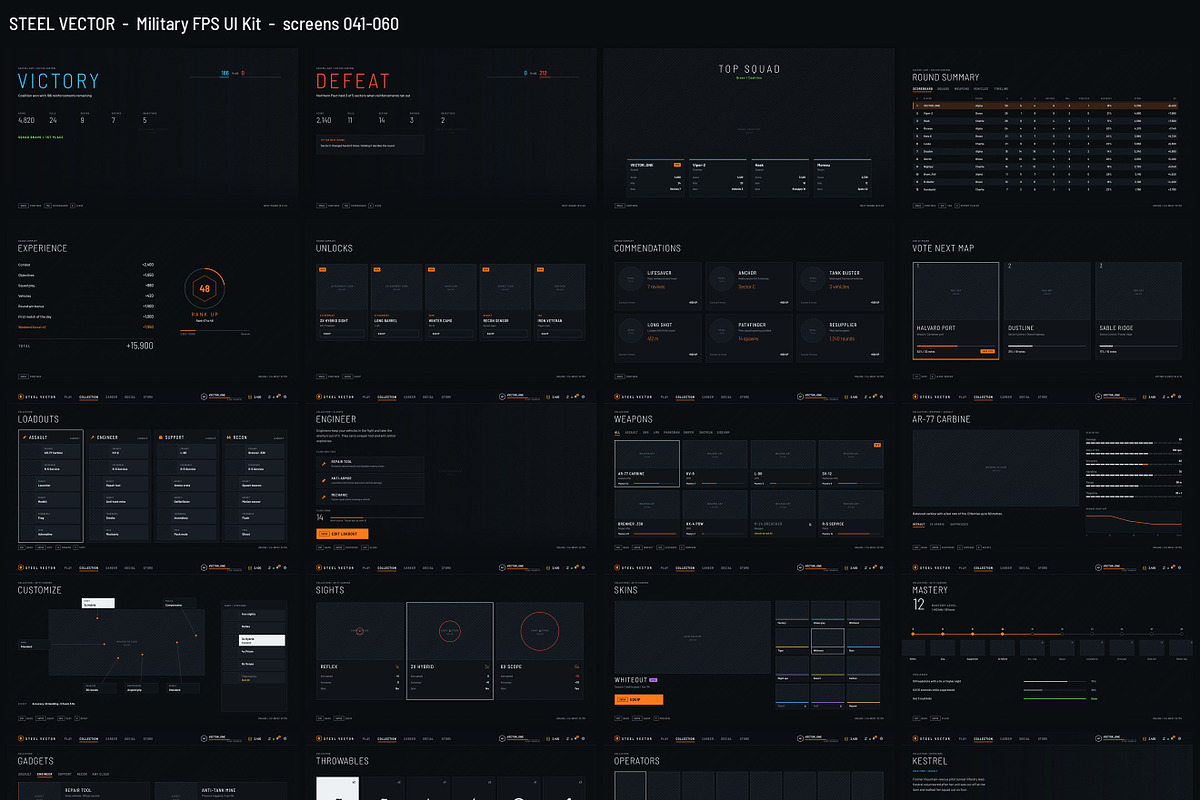Click Tank Buster medal icon in Commendations
This screenshot has height=800, width=1200.
813,279
